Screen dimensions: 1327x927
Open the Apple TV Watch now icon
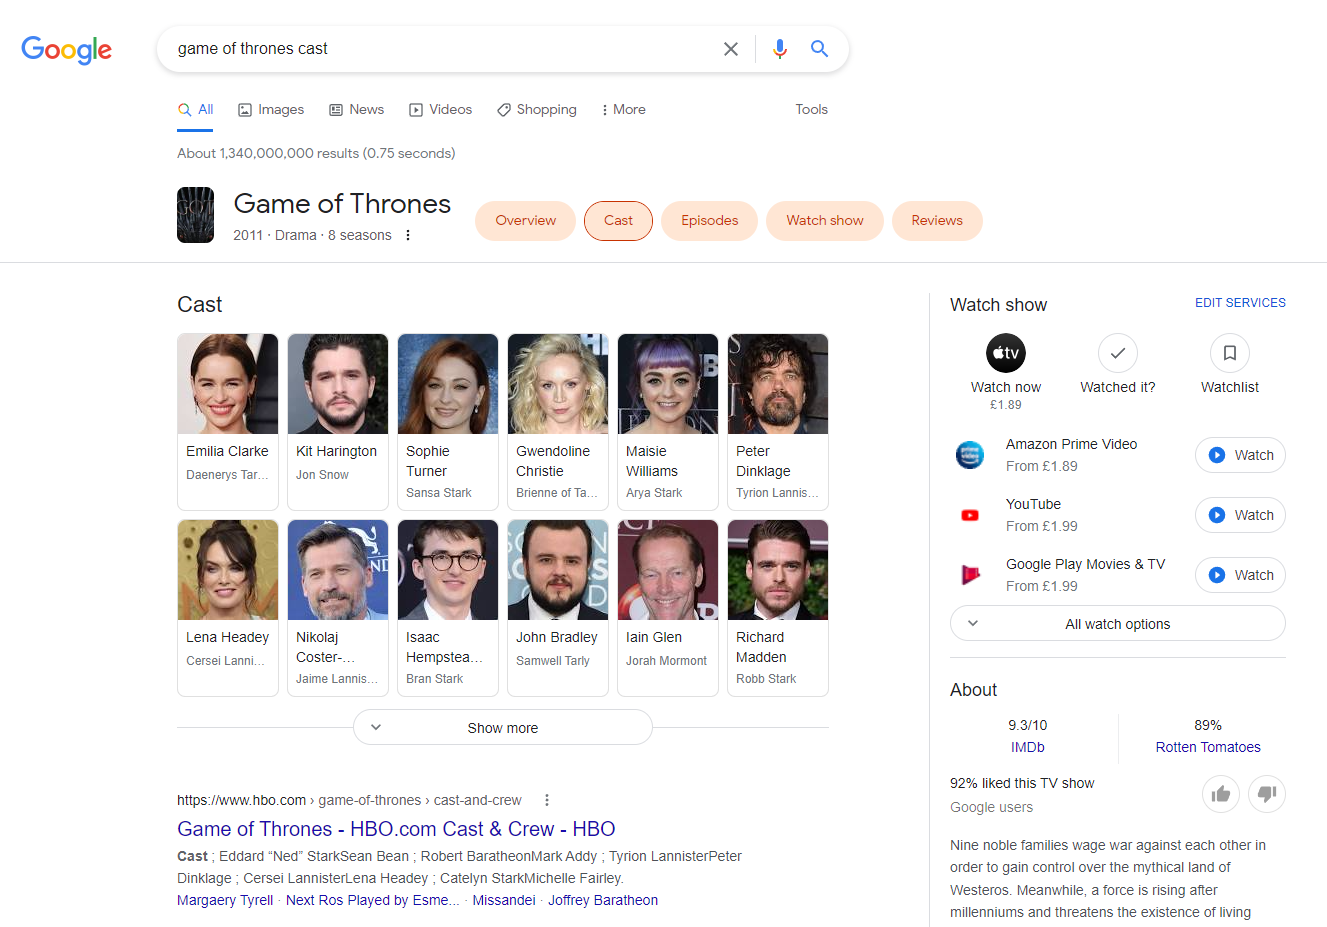click(x=1005, y=353)
